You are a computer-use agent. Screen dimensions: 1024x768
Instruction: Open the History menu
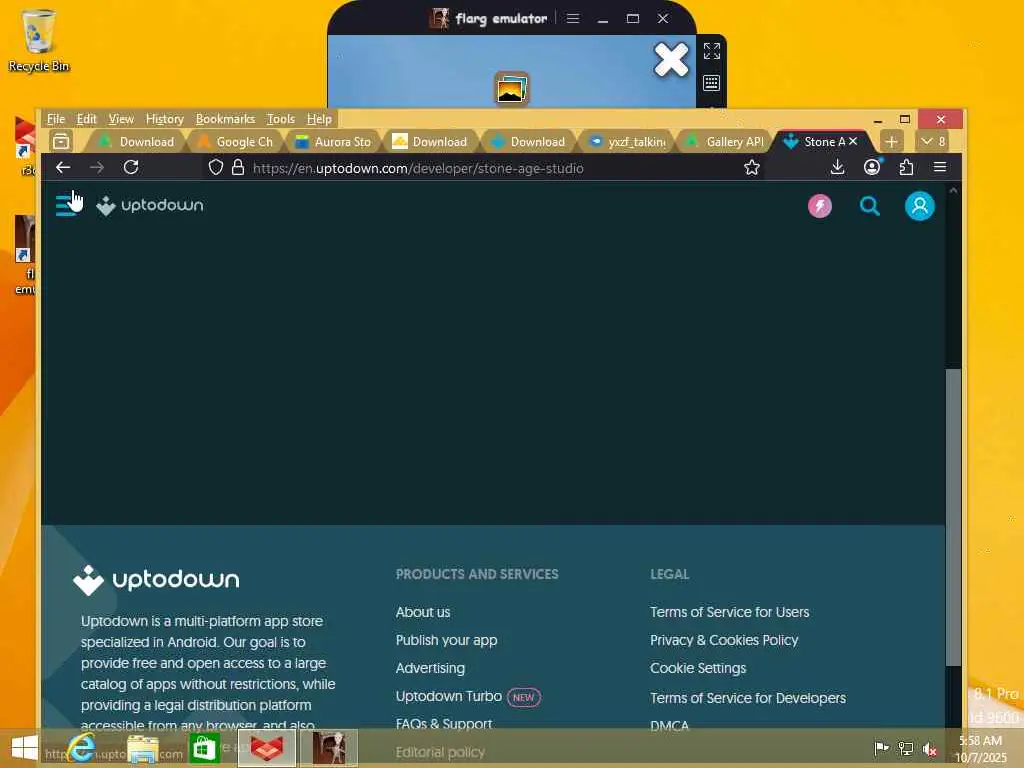click(x=165, y=119)
